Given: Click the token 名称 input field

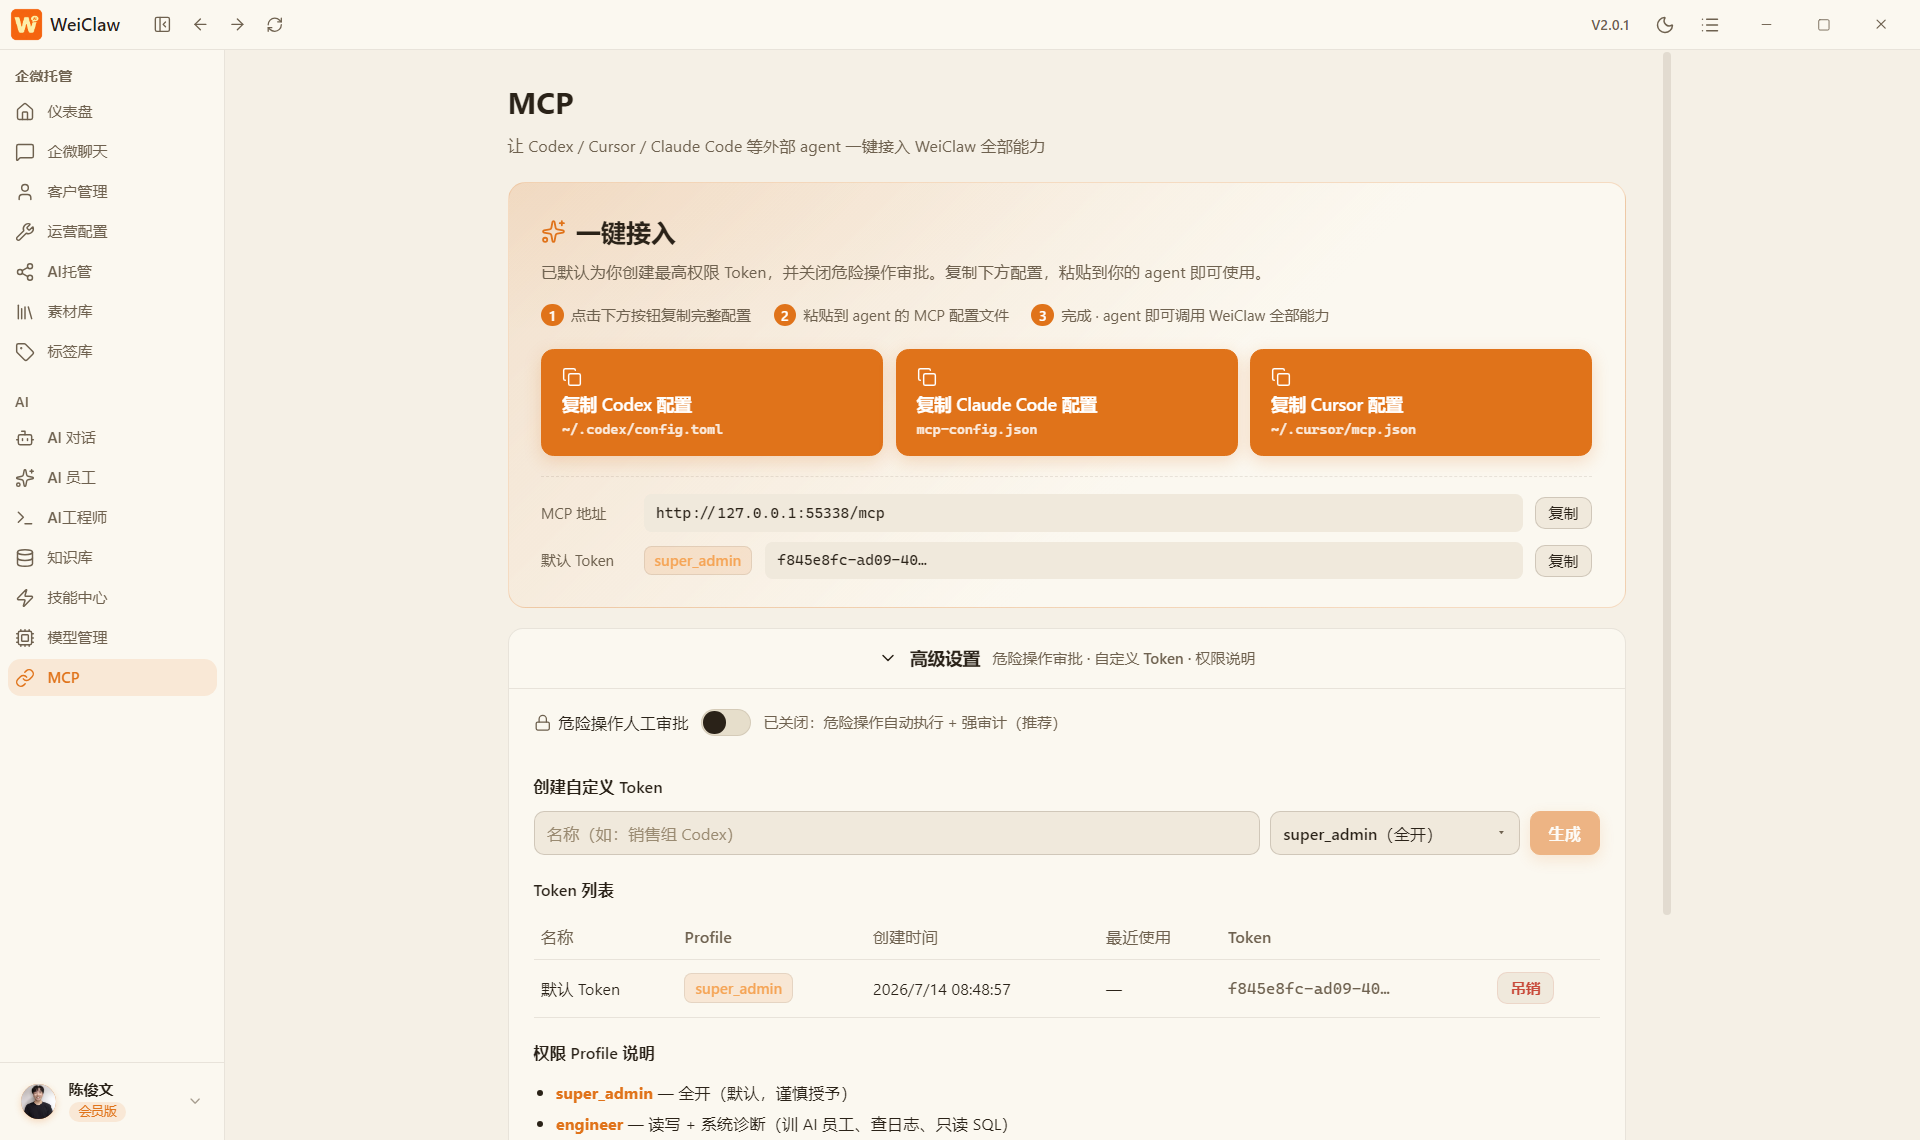Looking at the screenshot, I should (896, 833).
